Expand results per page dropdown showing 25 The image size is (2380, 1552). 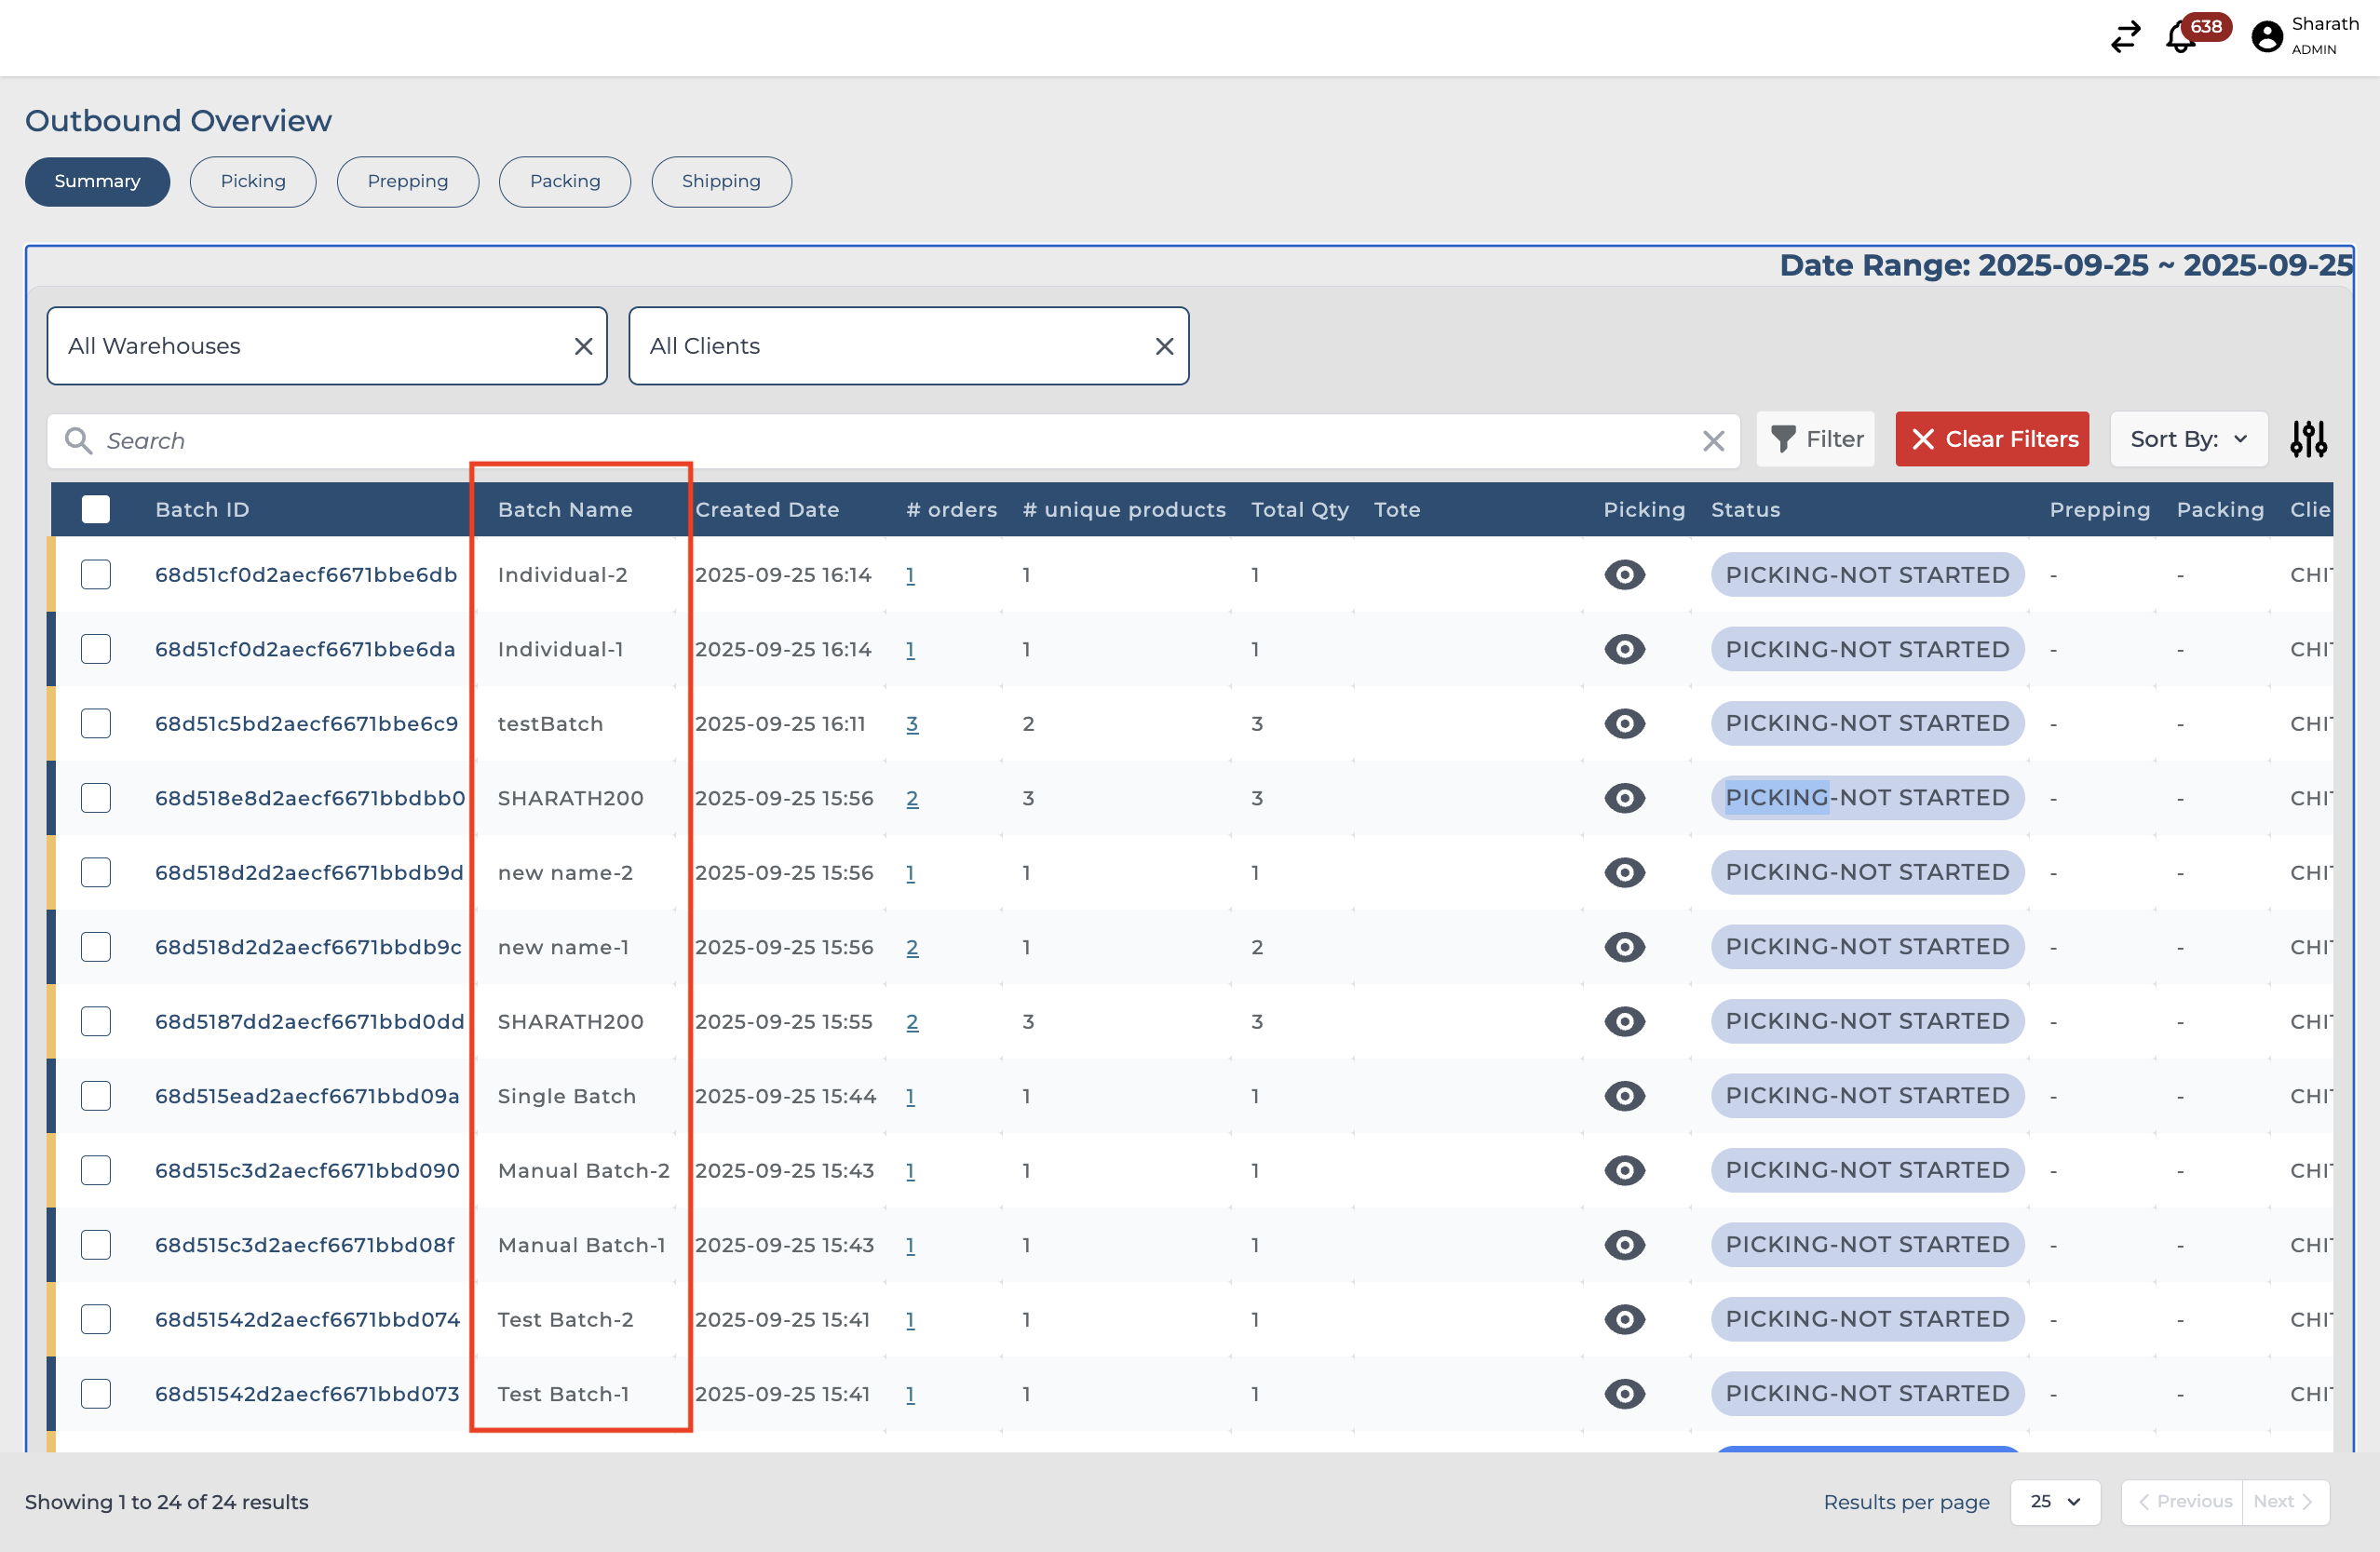[2055, 1501]
